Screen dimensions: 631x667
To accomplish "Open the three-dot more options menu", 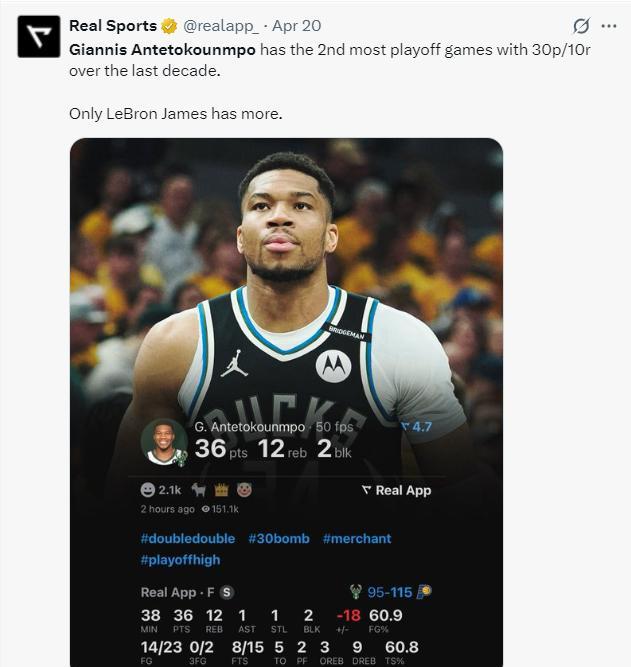I will tap(609, 26).
